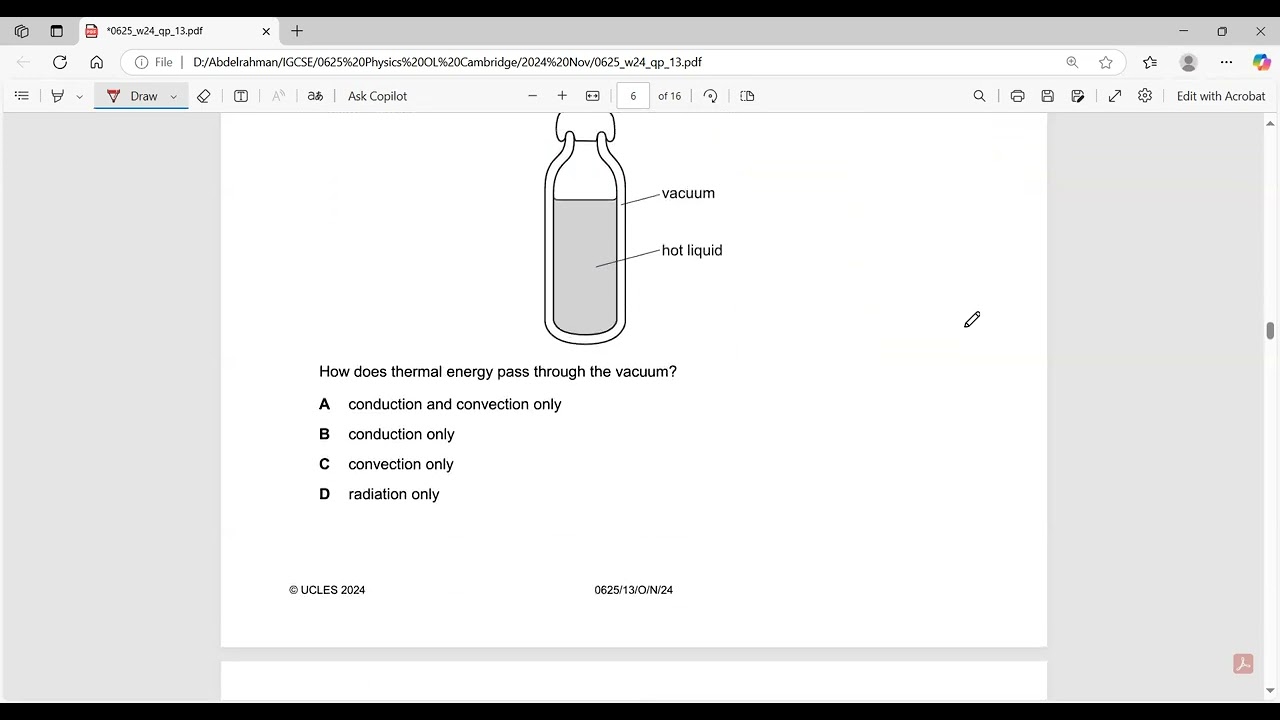Screen dimensions: 1280x720
Task: Click the address bar file path
Action: 447,62
